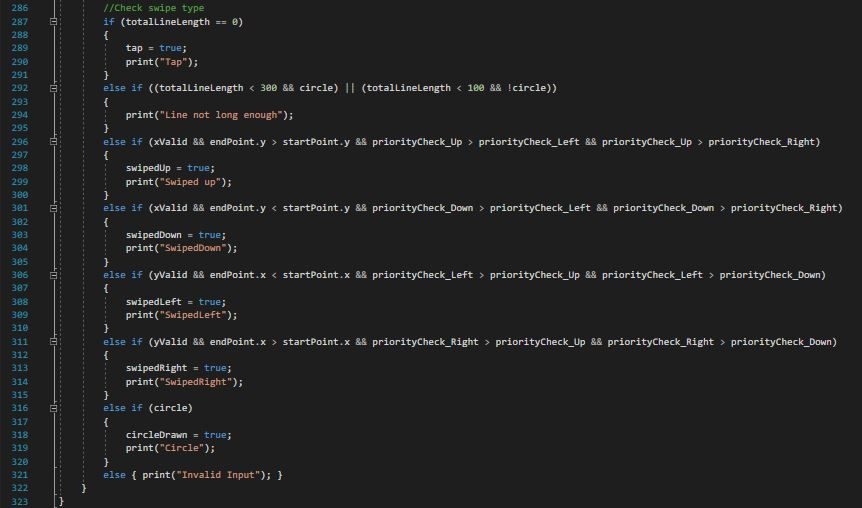
Task: Click the string "SwipedLeft"
Action: (x=193, y=315)
